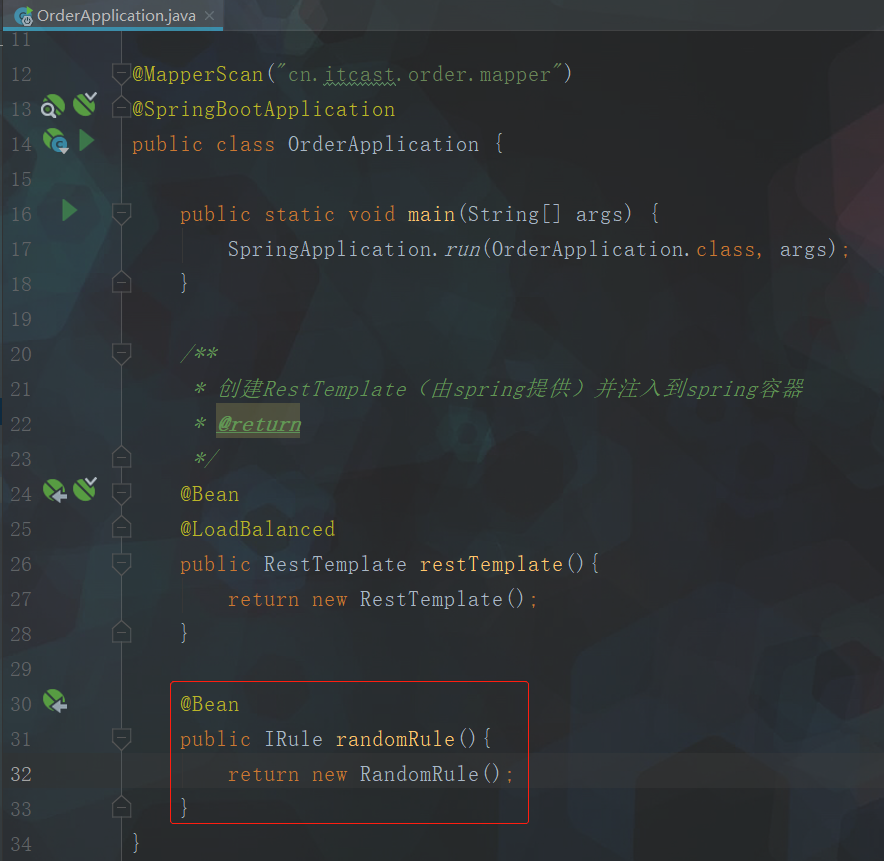
Task: Select the OrderApplication.java editor tab
Action: (113, 15)
